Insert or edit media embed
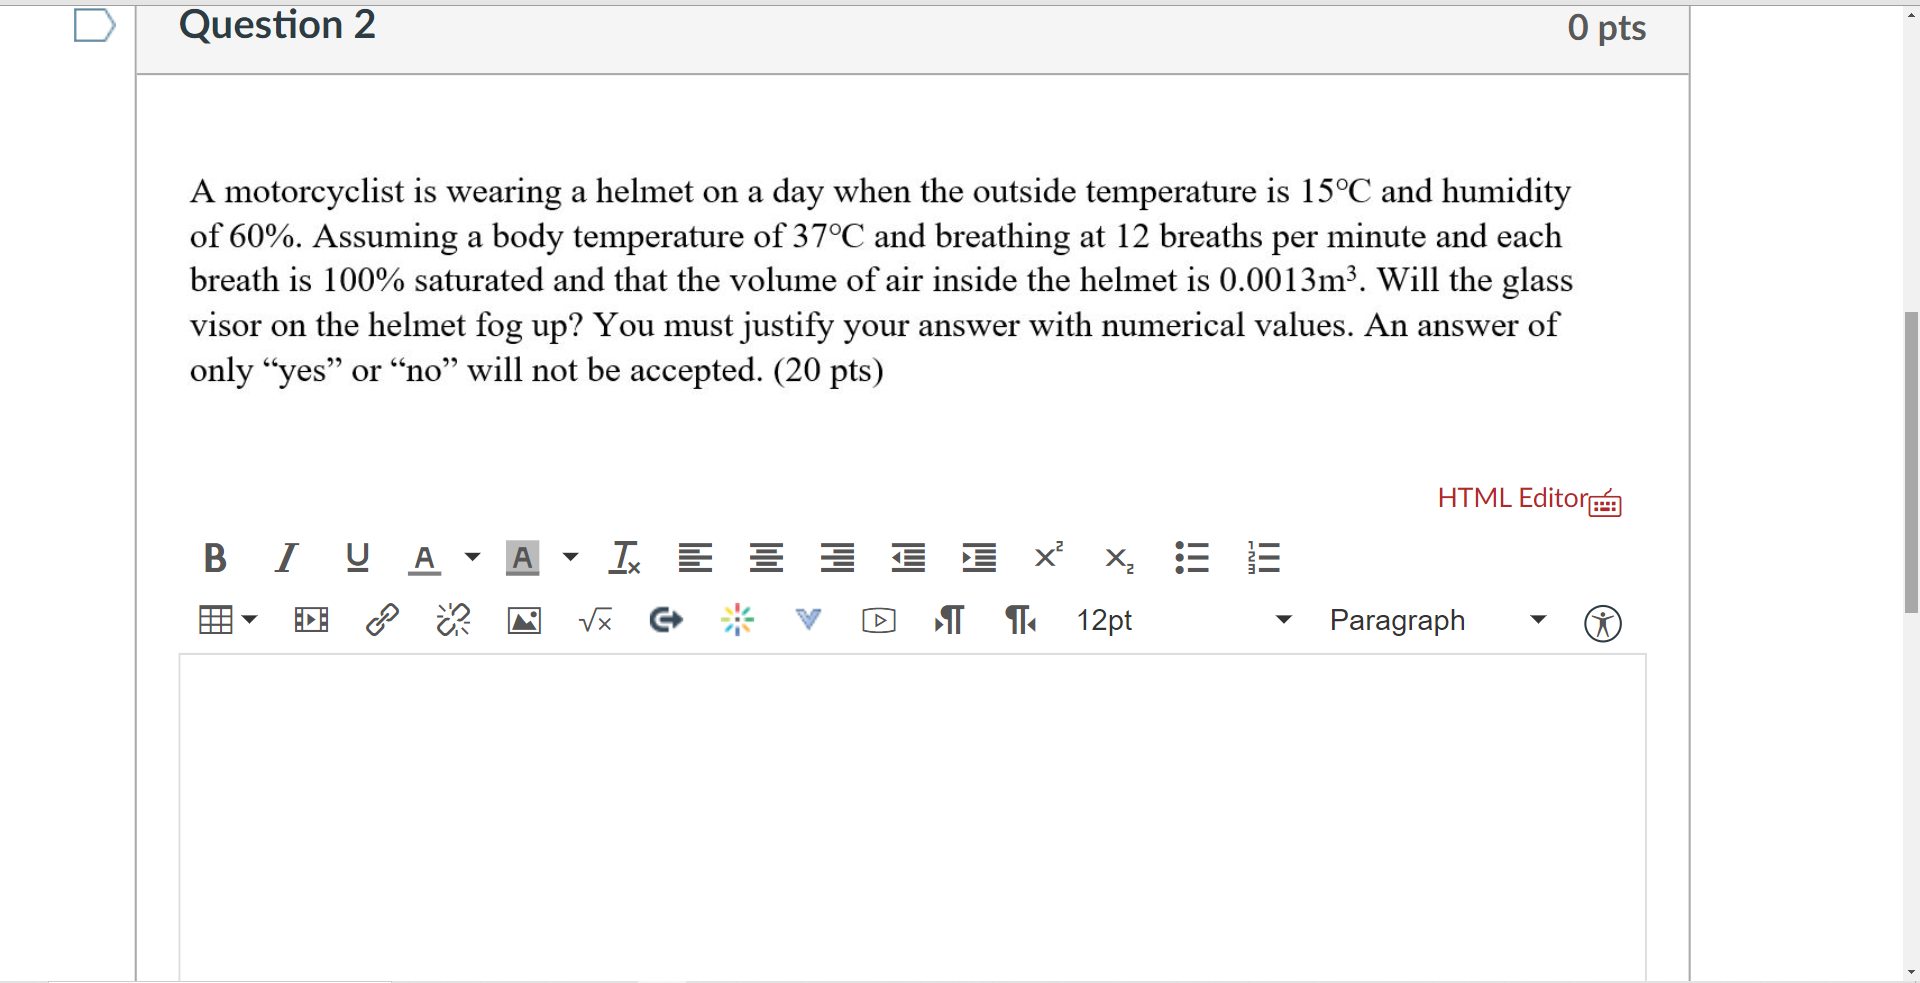The image size is (1920, 983). click(x=311, y=620)
